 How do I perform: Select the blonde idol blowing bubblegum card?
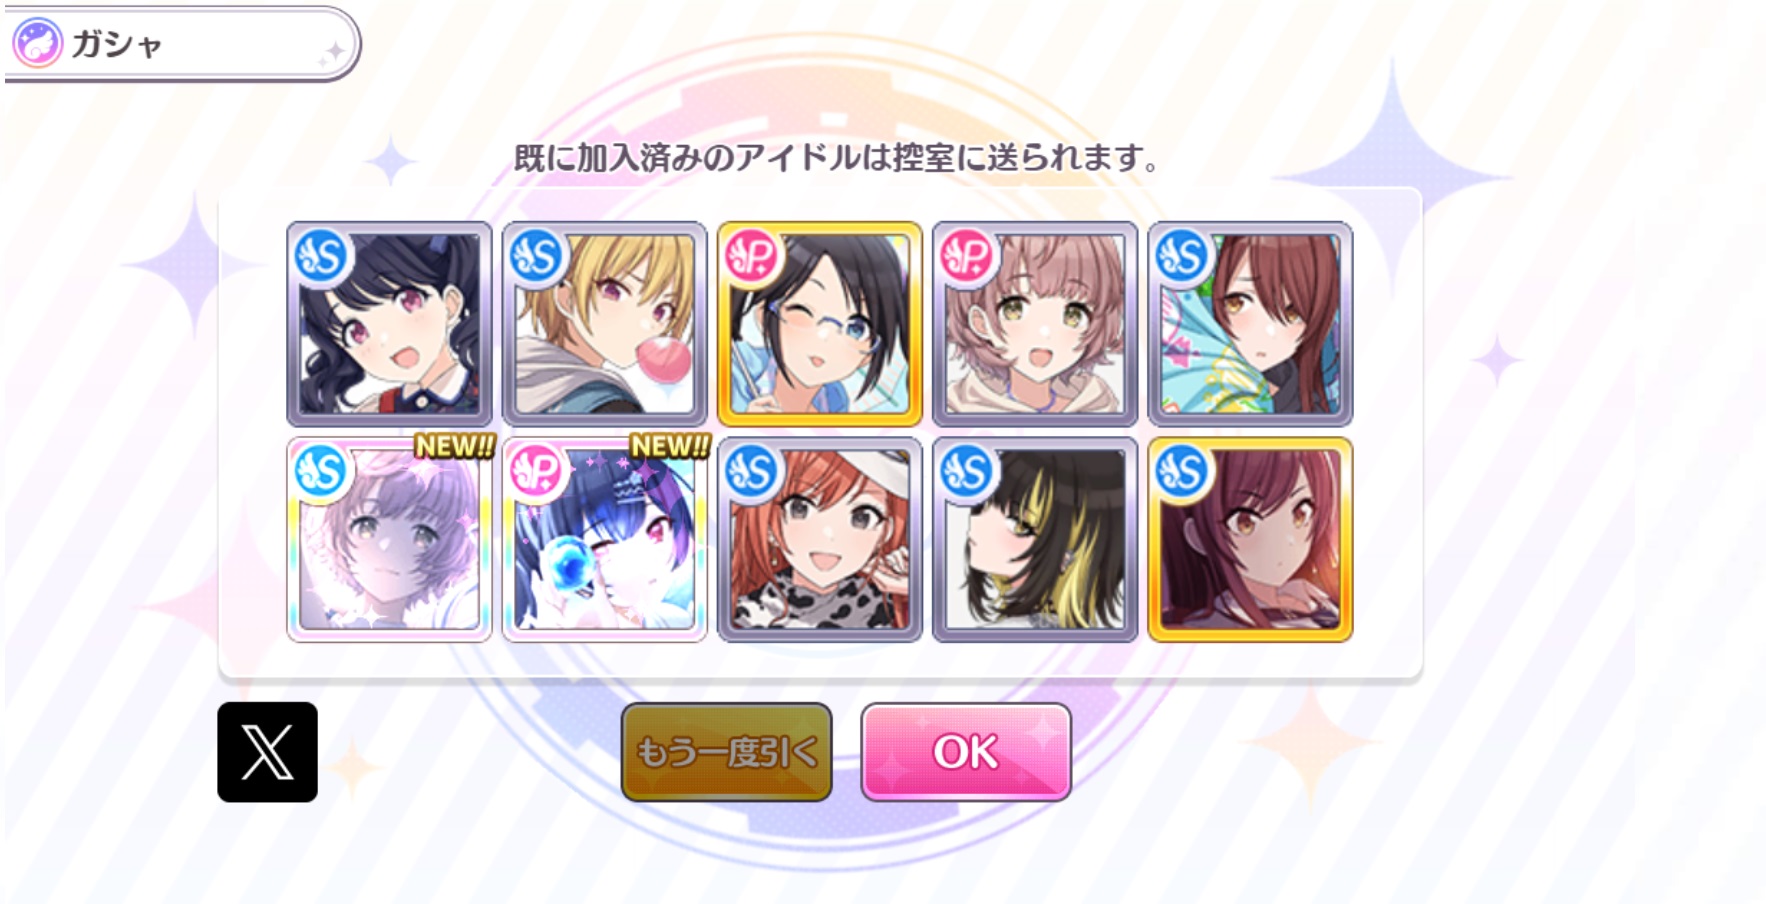(x=605, y=324)
